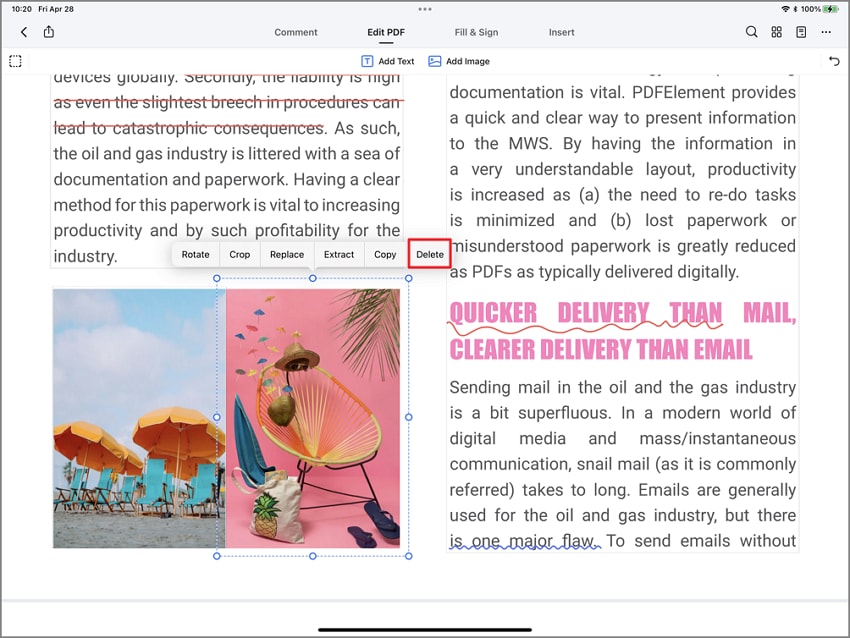Activate the dashed selection box tool
850x638 pixels.
pos(15,61)
